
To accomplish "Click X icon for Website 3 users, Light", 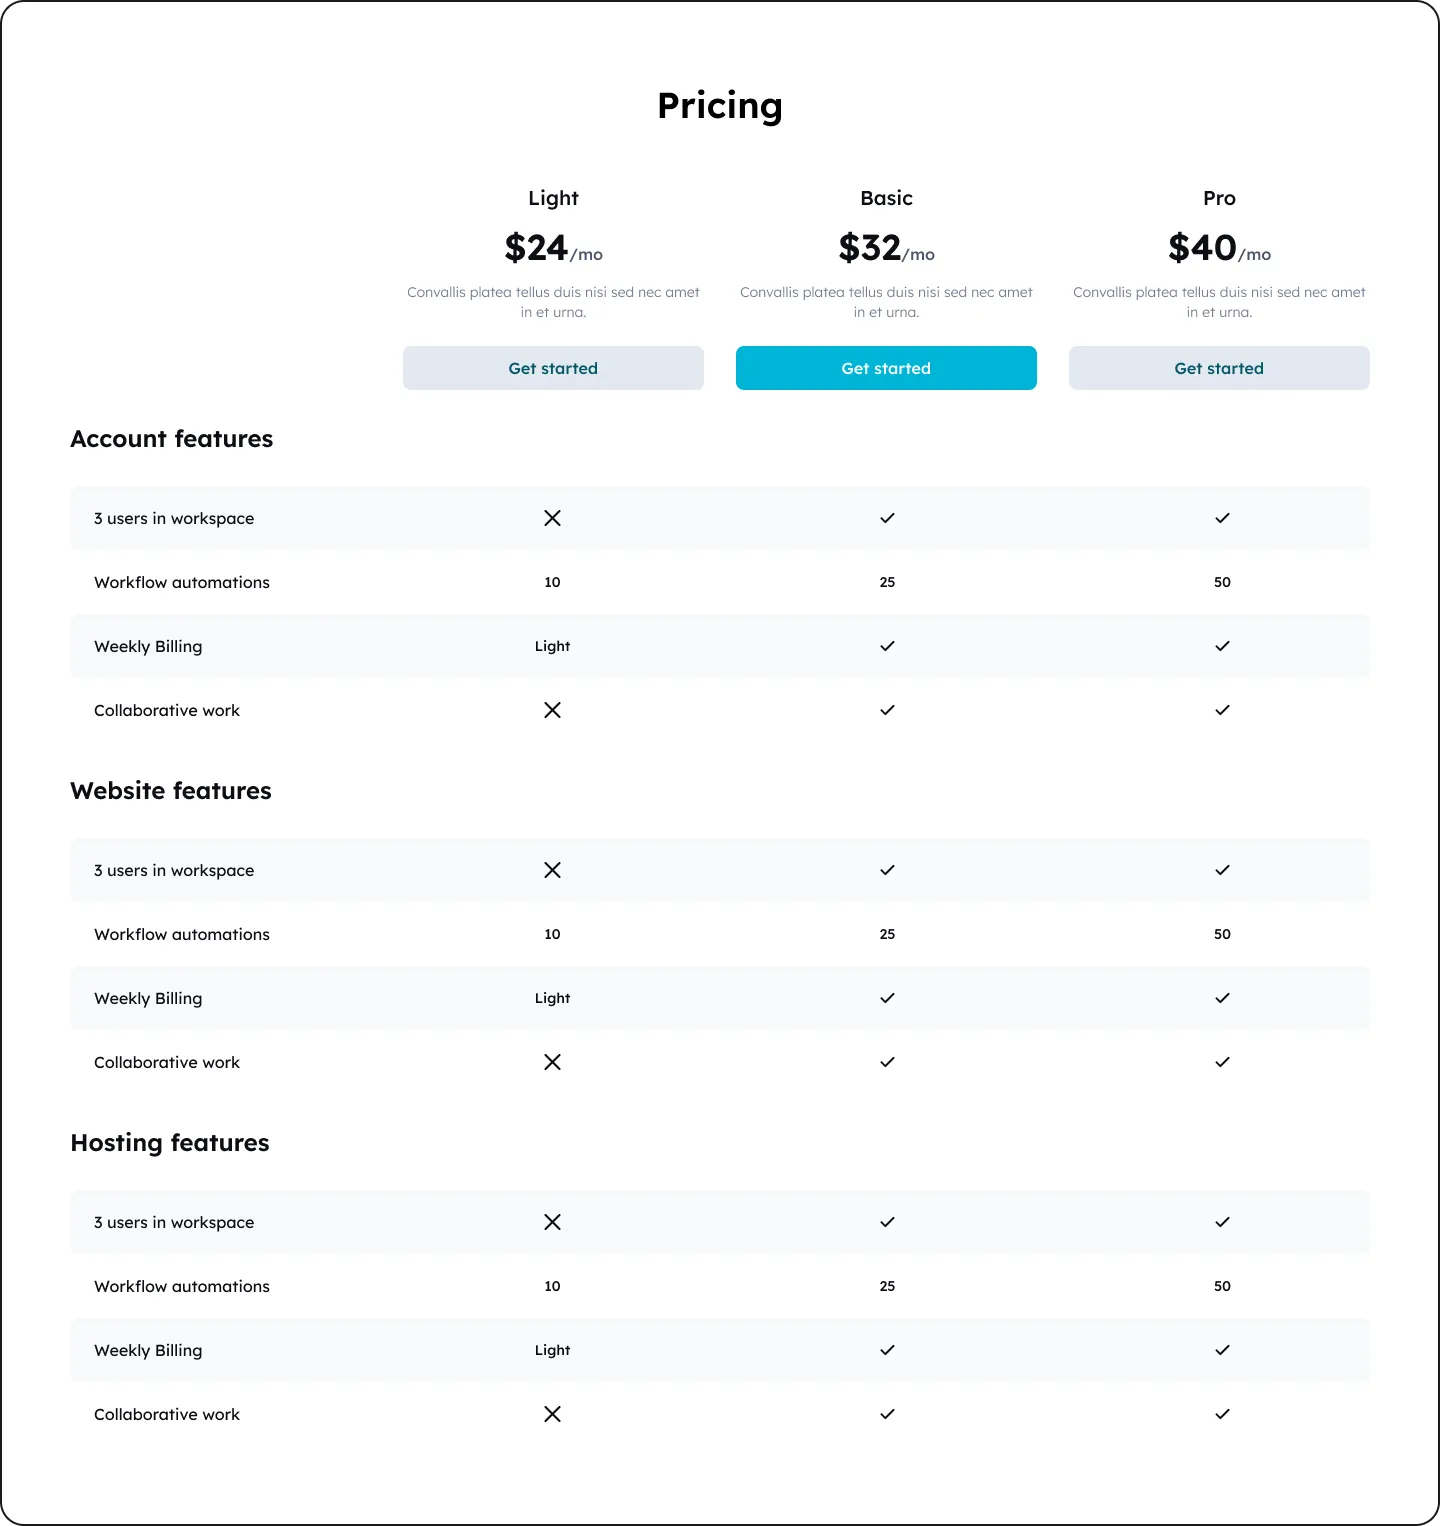I will tap(552, 870).
